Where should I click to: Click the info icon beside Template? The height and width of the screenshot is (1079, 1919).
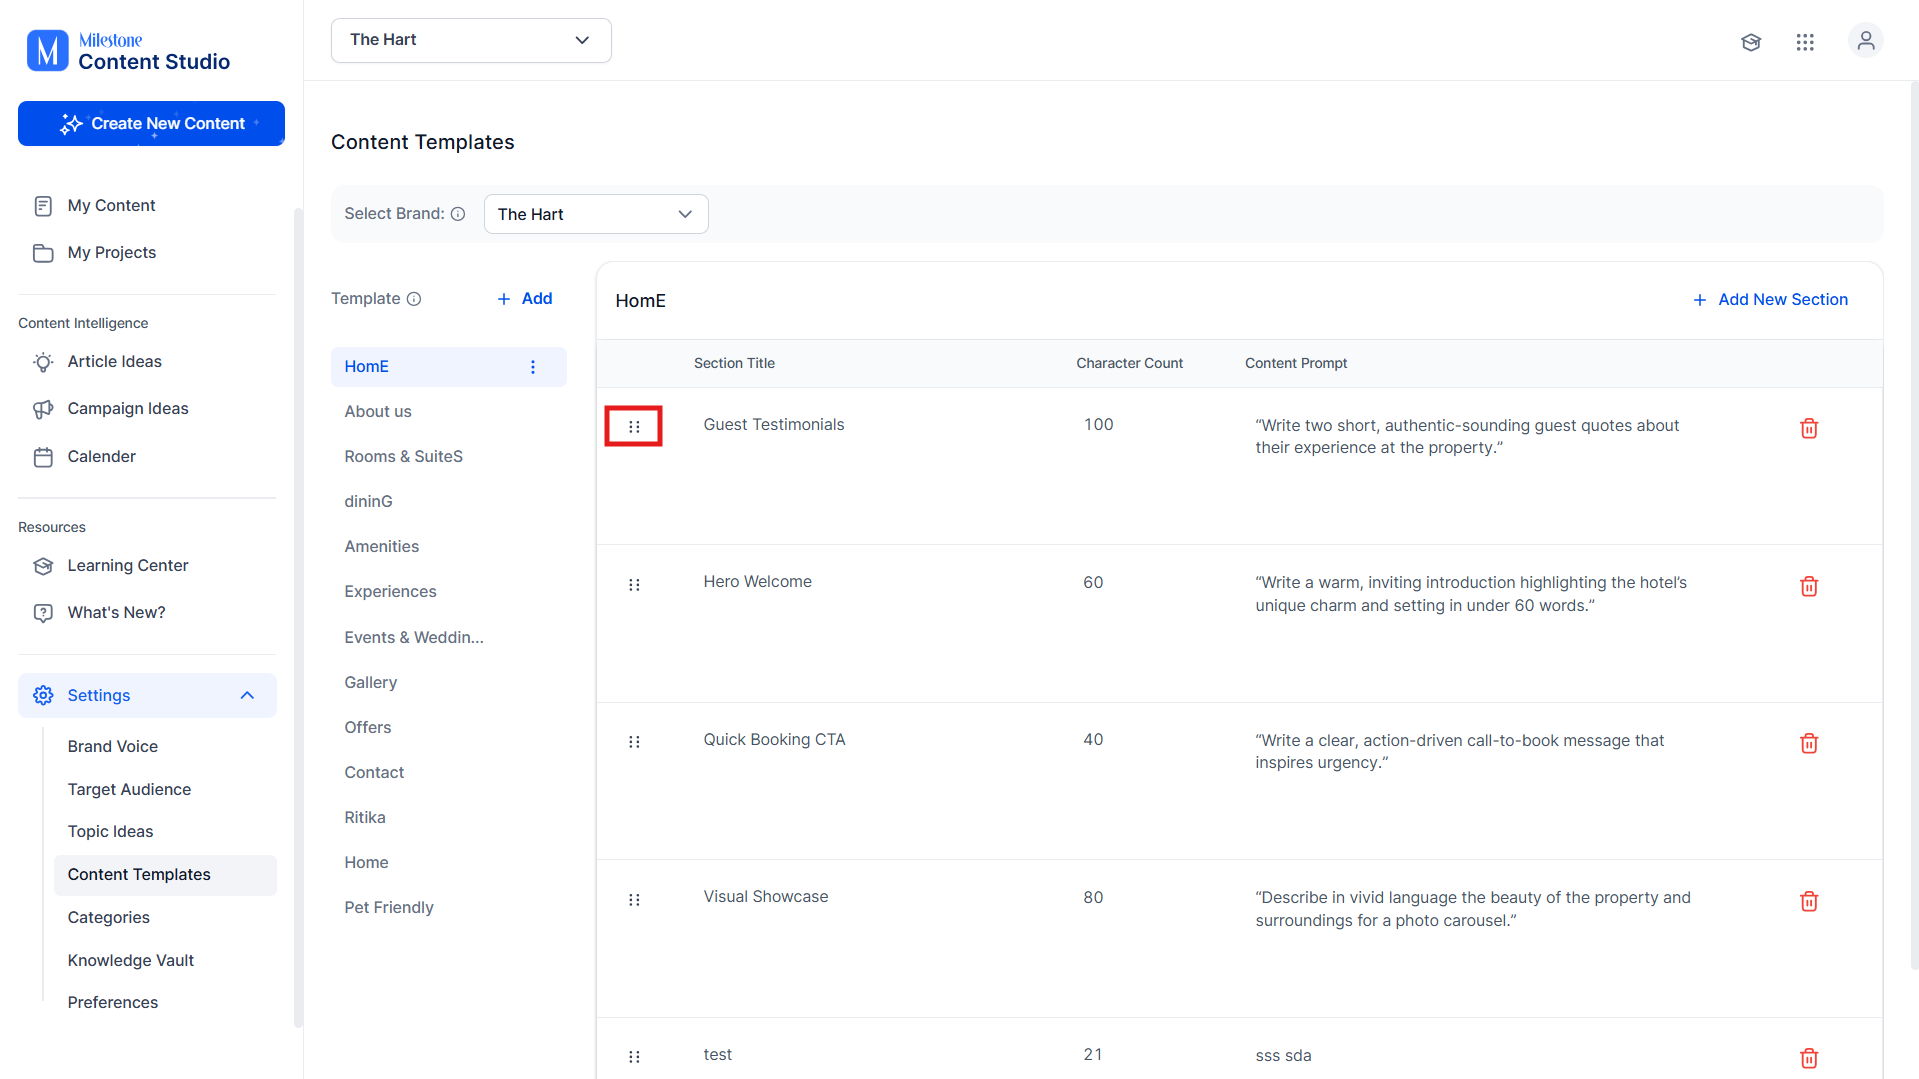[x=414, y=299]
